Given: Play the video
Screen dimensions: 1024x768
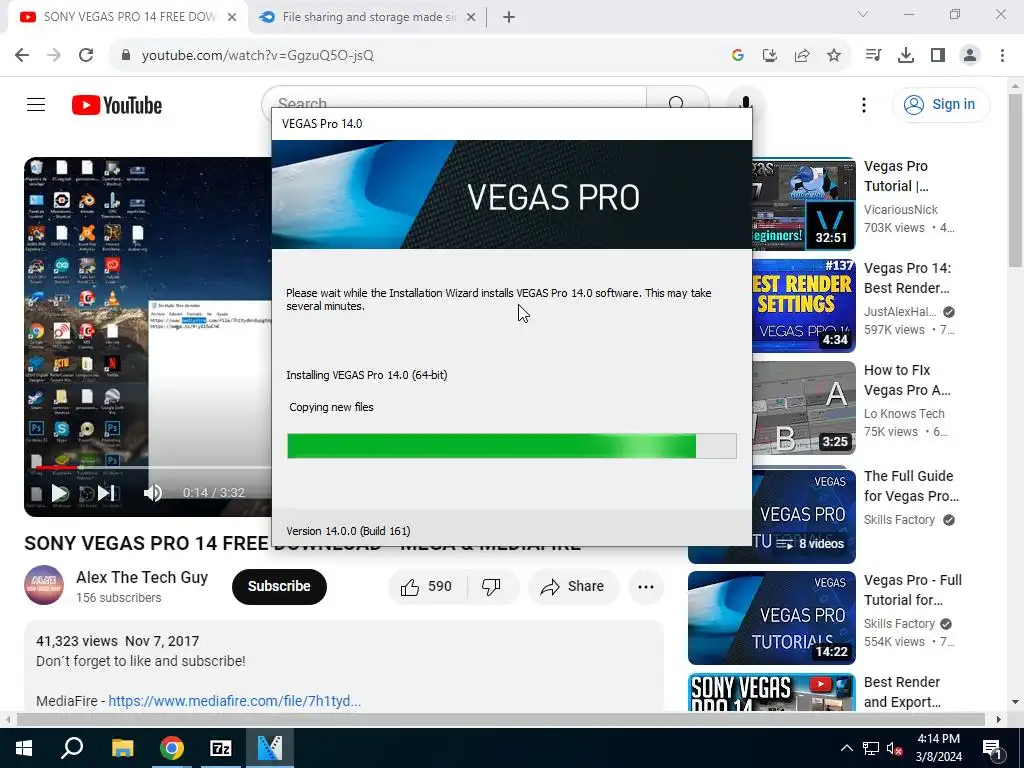Looking at the screenshot, I should (x=60, y=493).
